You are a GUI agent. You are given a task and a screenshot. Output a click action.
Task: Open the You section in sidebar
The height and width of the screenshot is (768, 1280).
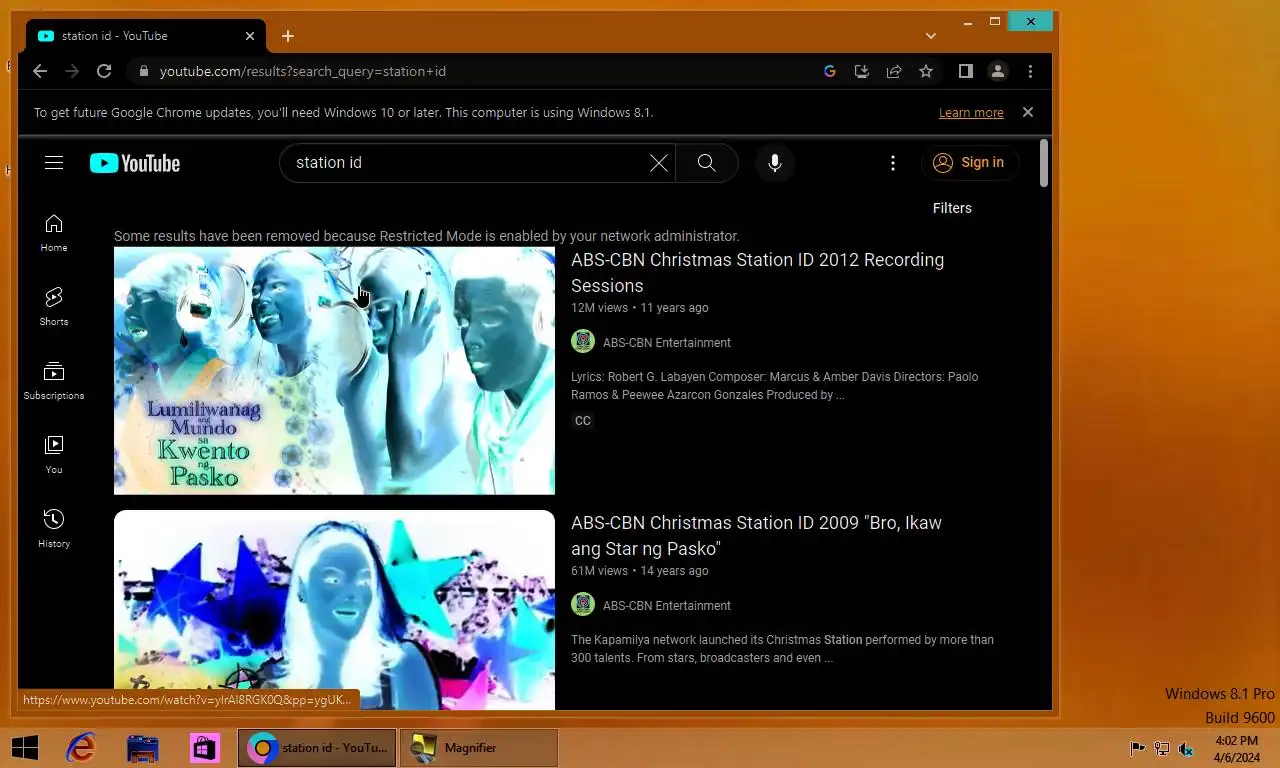coord(54,455)
